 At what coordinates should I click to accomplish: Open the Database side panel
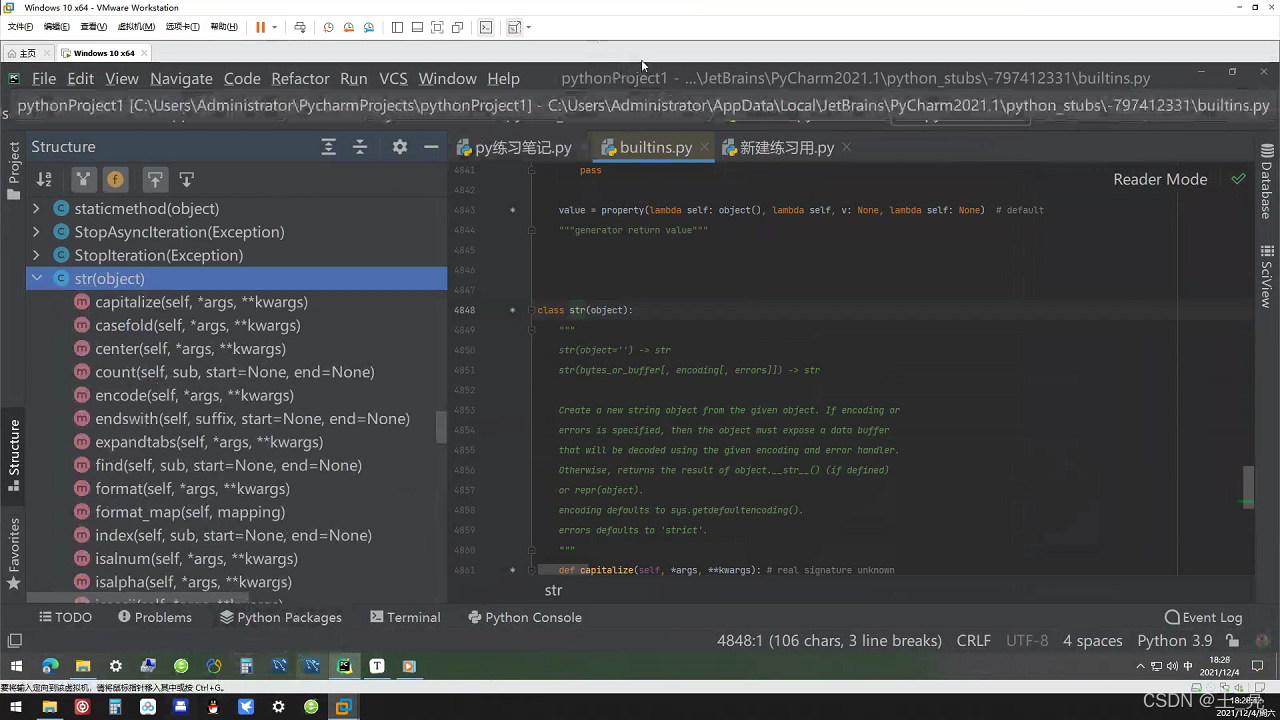coord(1267,182)
